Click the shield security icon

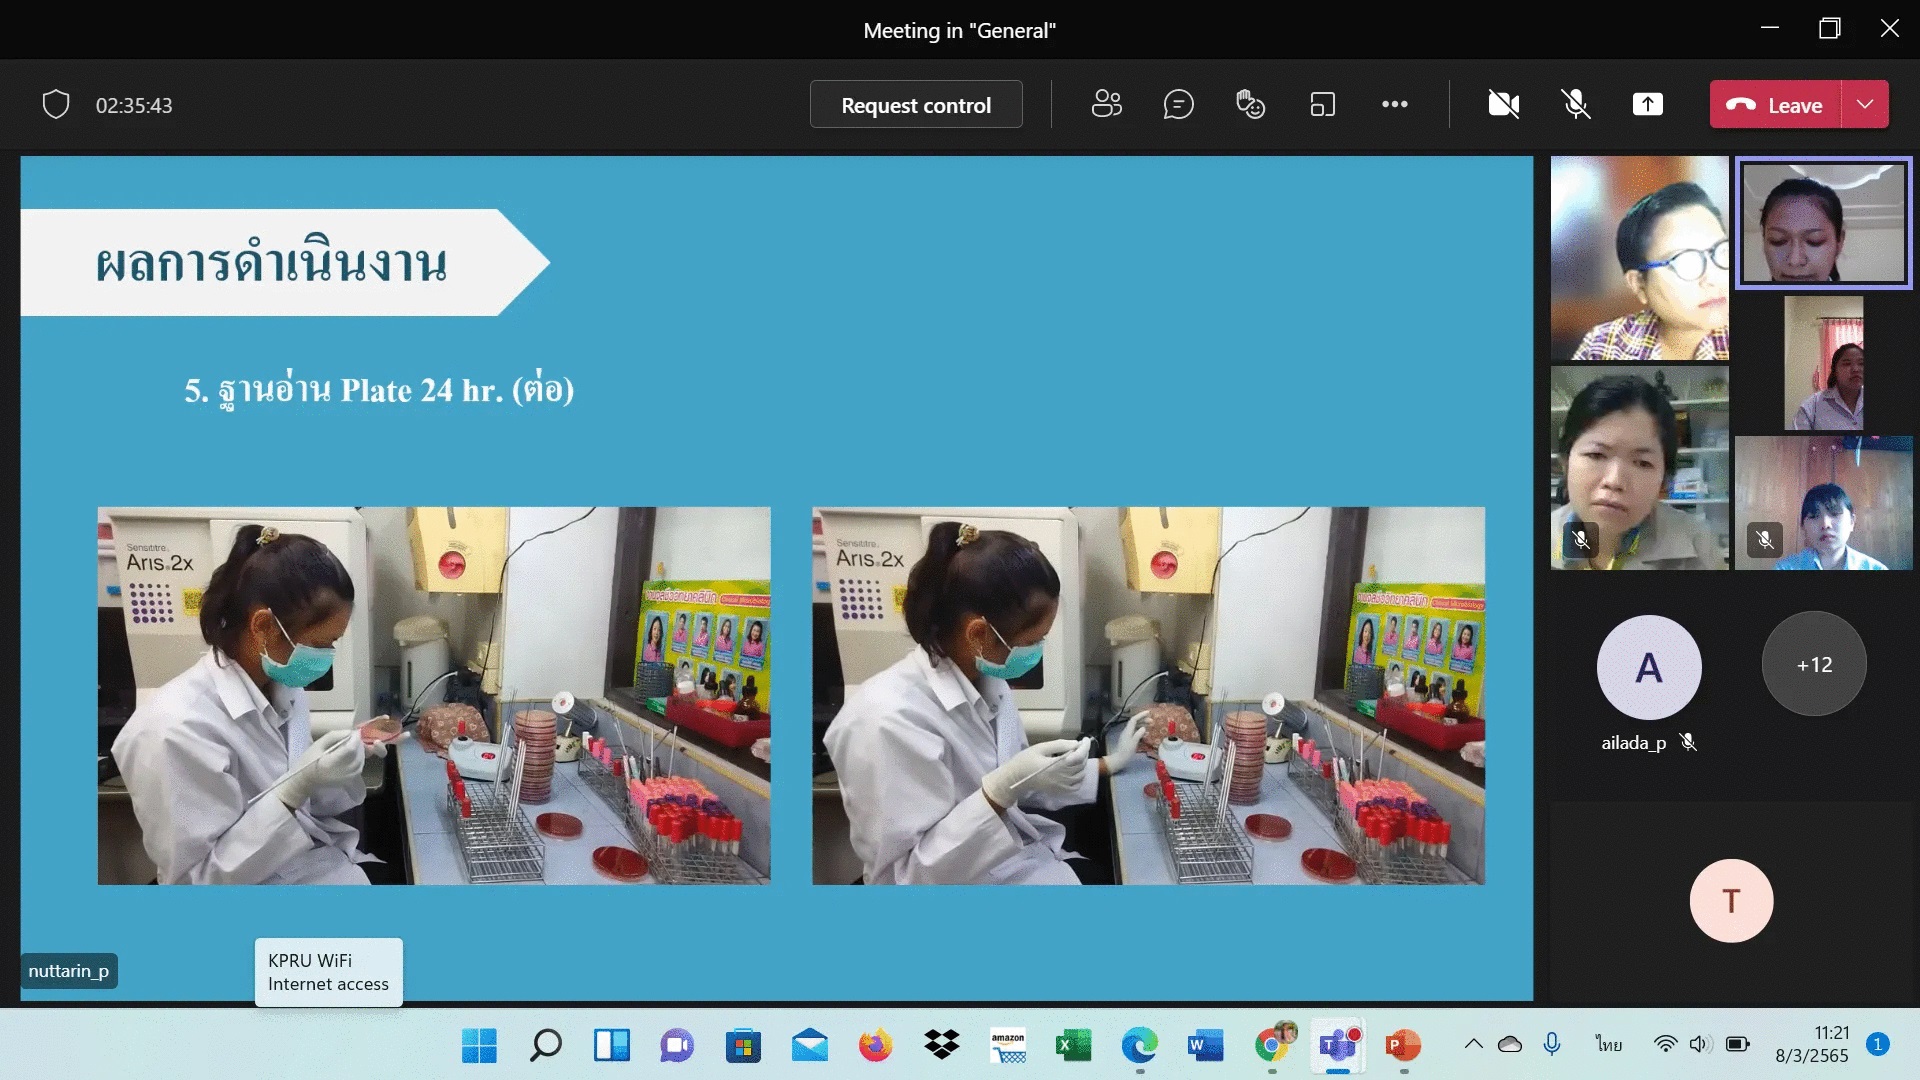[x=56, y=104]
